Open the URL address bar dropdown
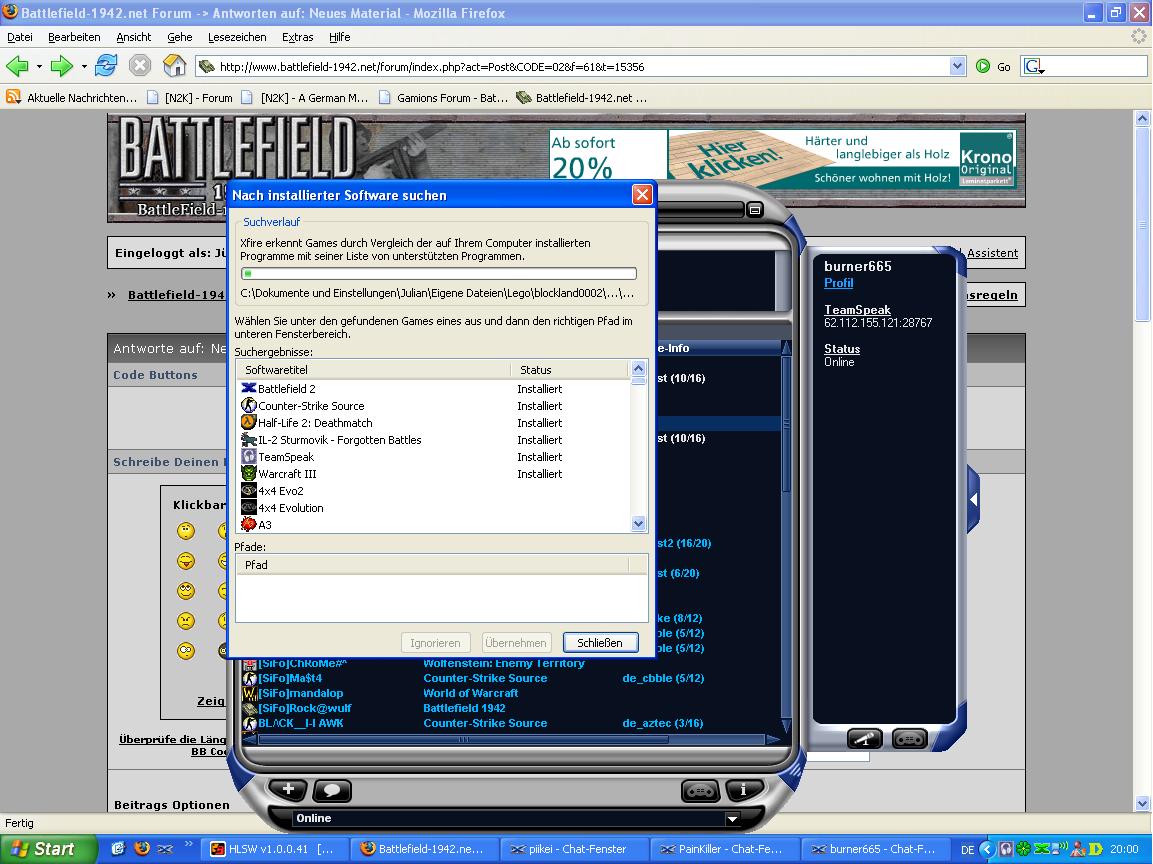Viewport: 1153px width, 864px height. click(957, 66)
